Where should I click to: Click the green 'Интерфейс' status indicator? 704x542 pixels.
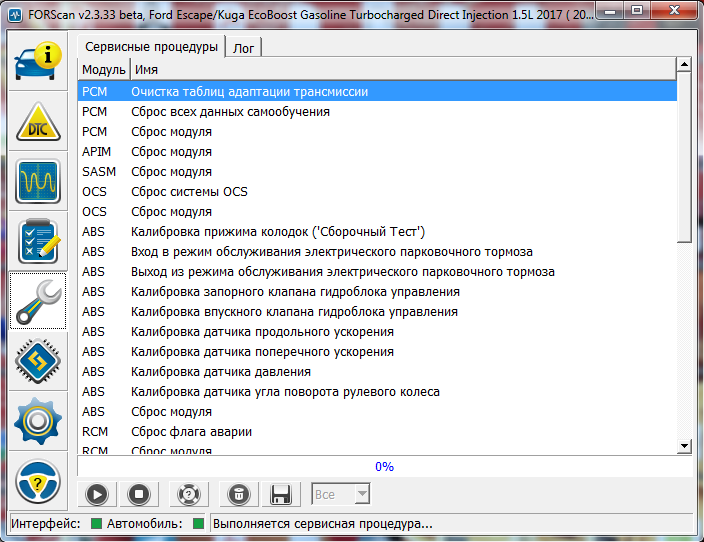coord(96,524)
